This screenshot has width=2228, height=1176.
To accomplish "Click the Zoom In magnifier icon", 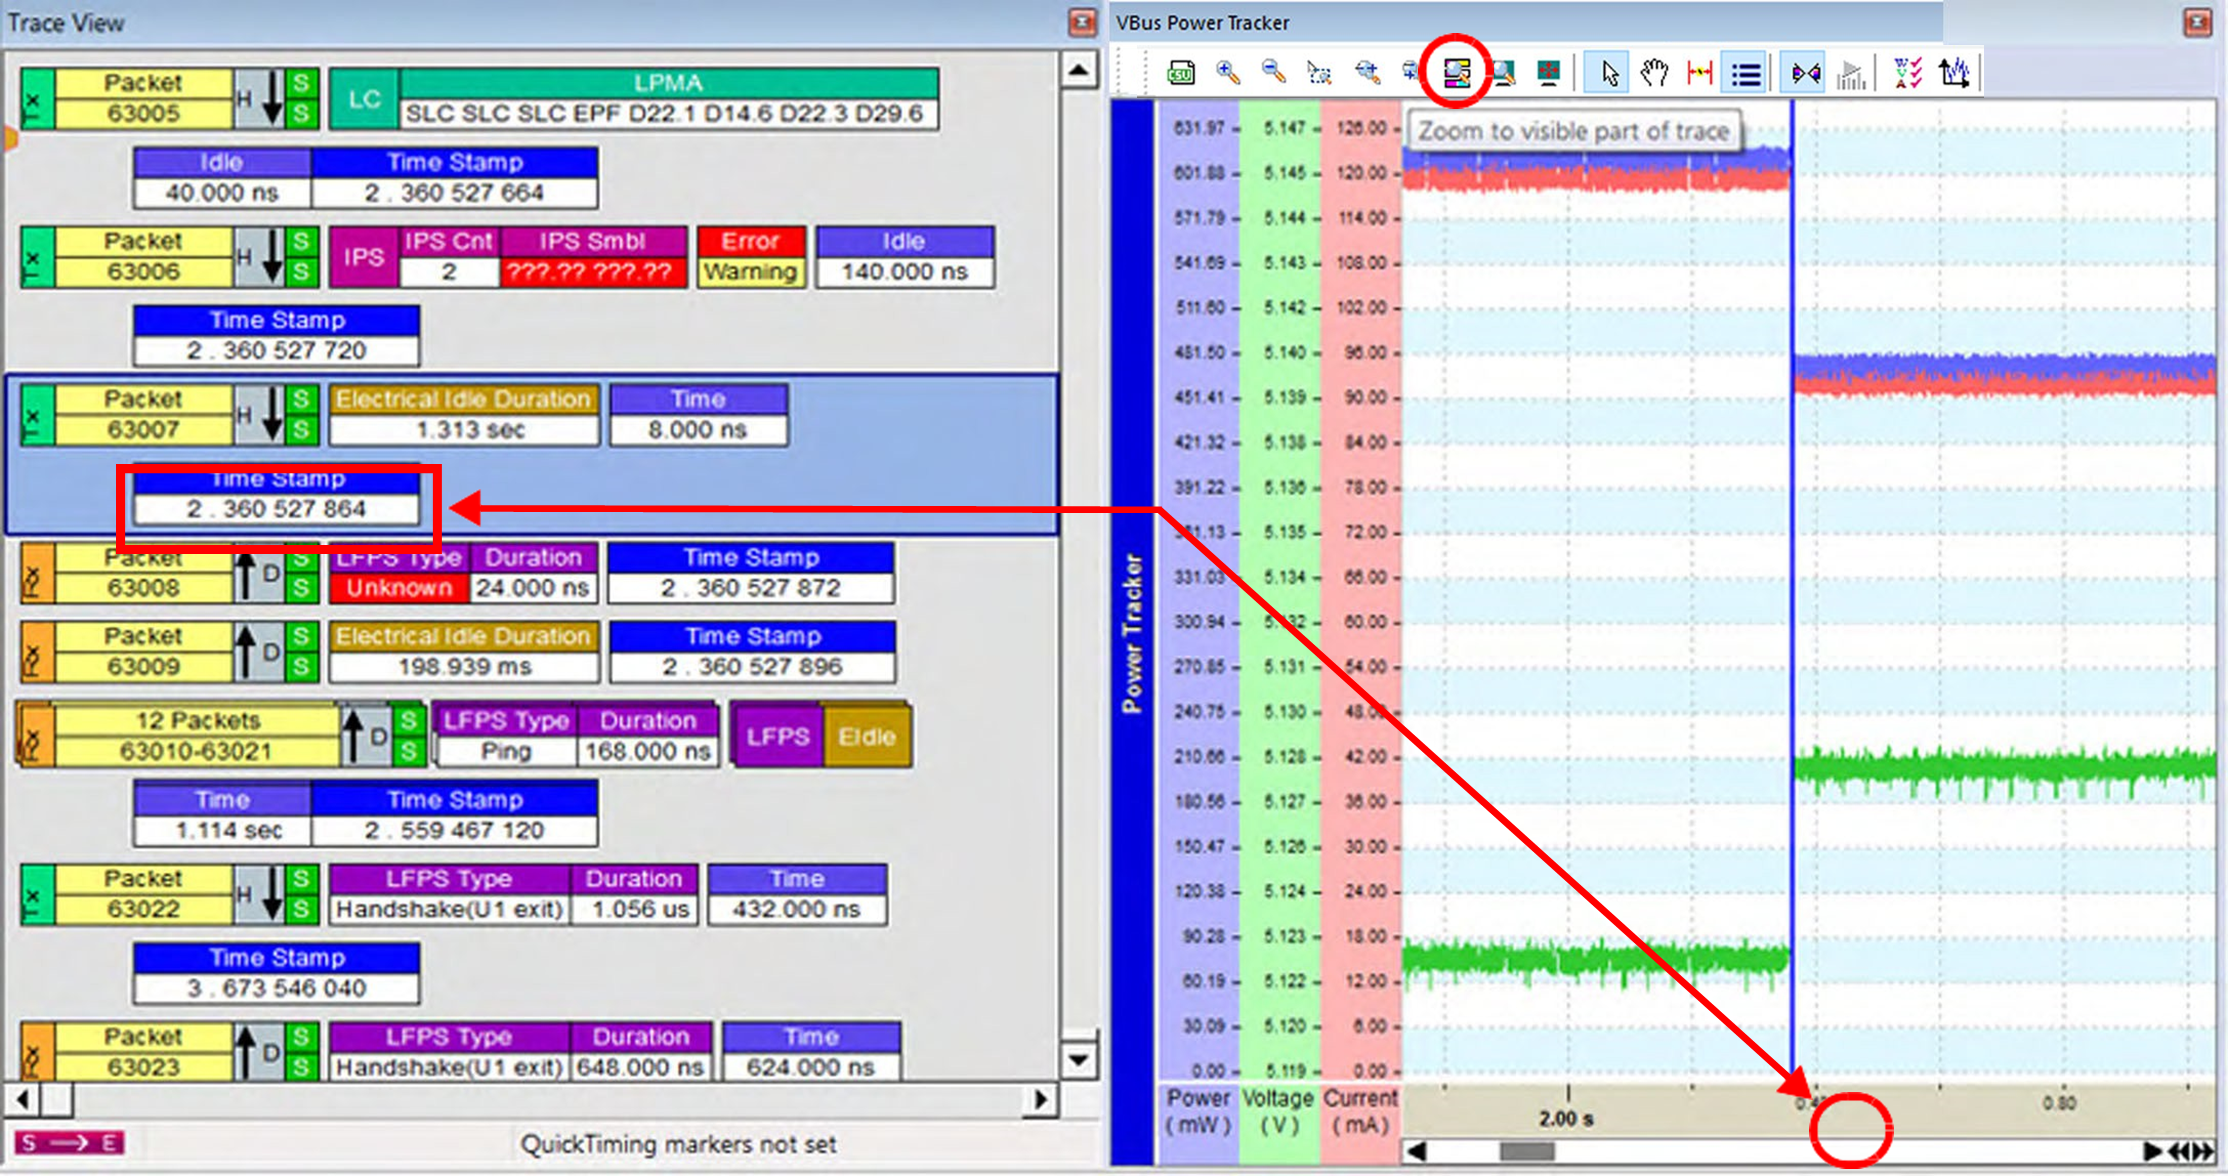I will (1228, 73).
